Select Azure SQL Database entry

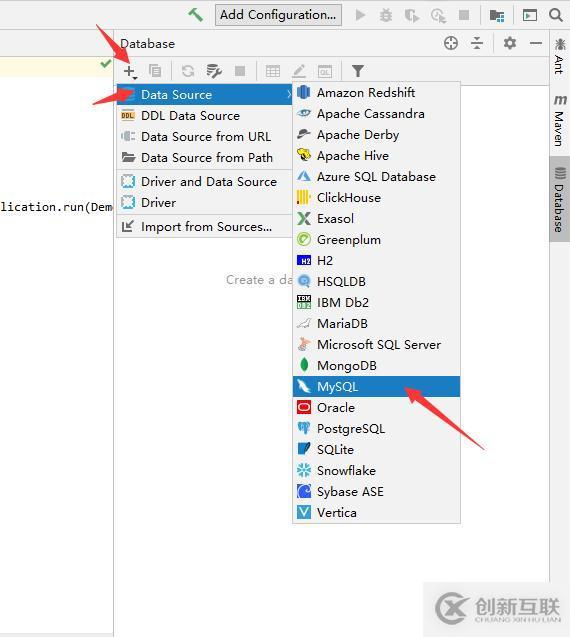(376, 177)
